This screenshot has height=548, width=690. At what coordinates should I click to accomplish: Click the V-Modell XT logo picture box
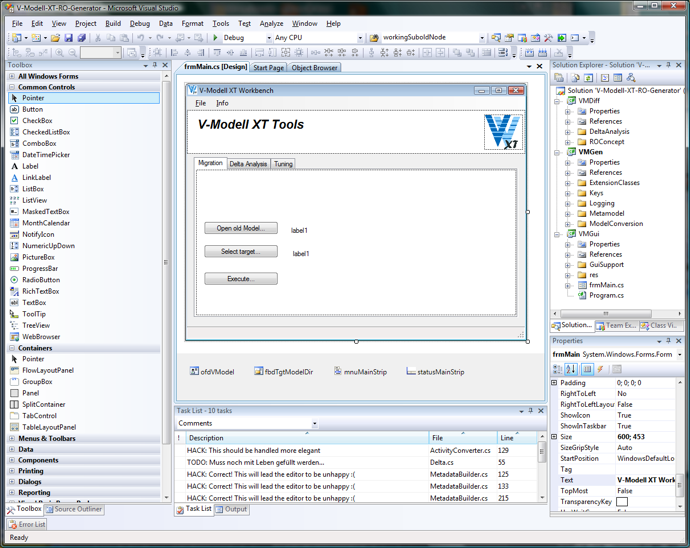503,132
